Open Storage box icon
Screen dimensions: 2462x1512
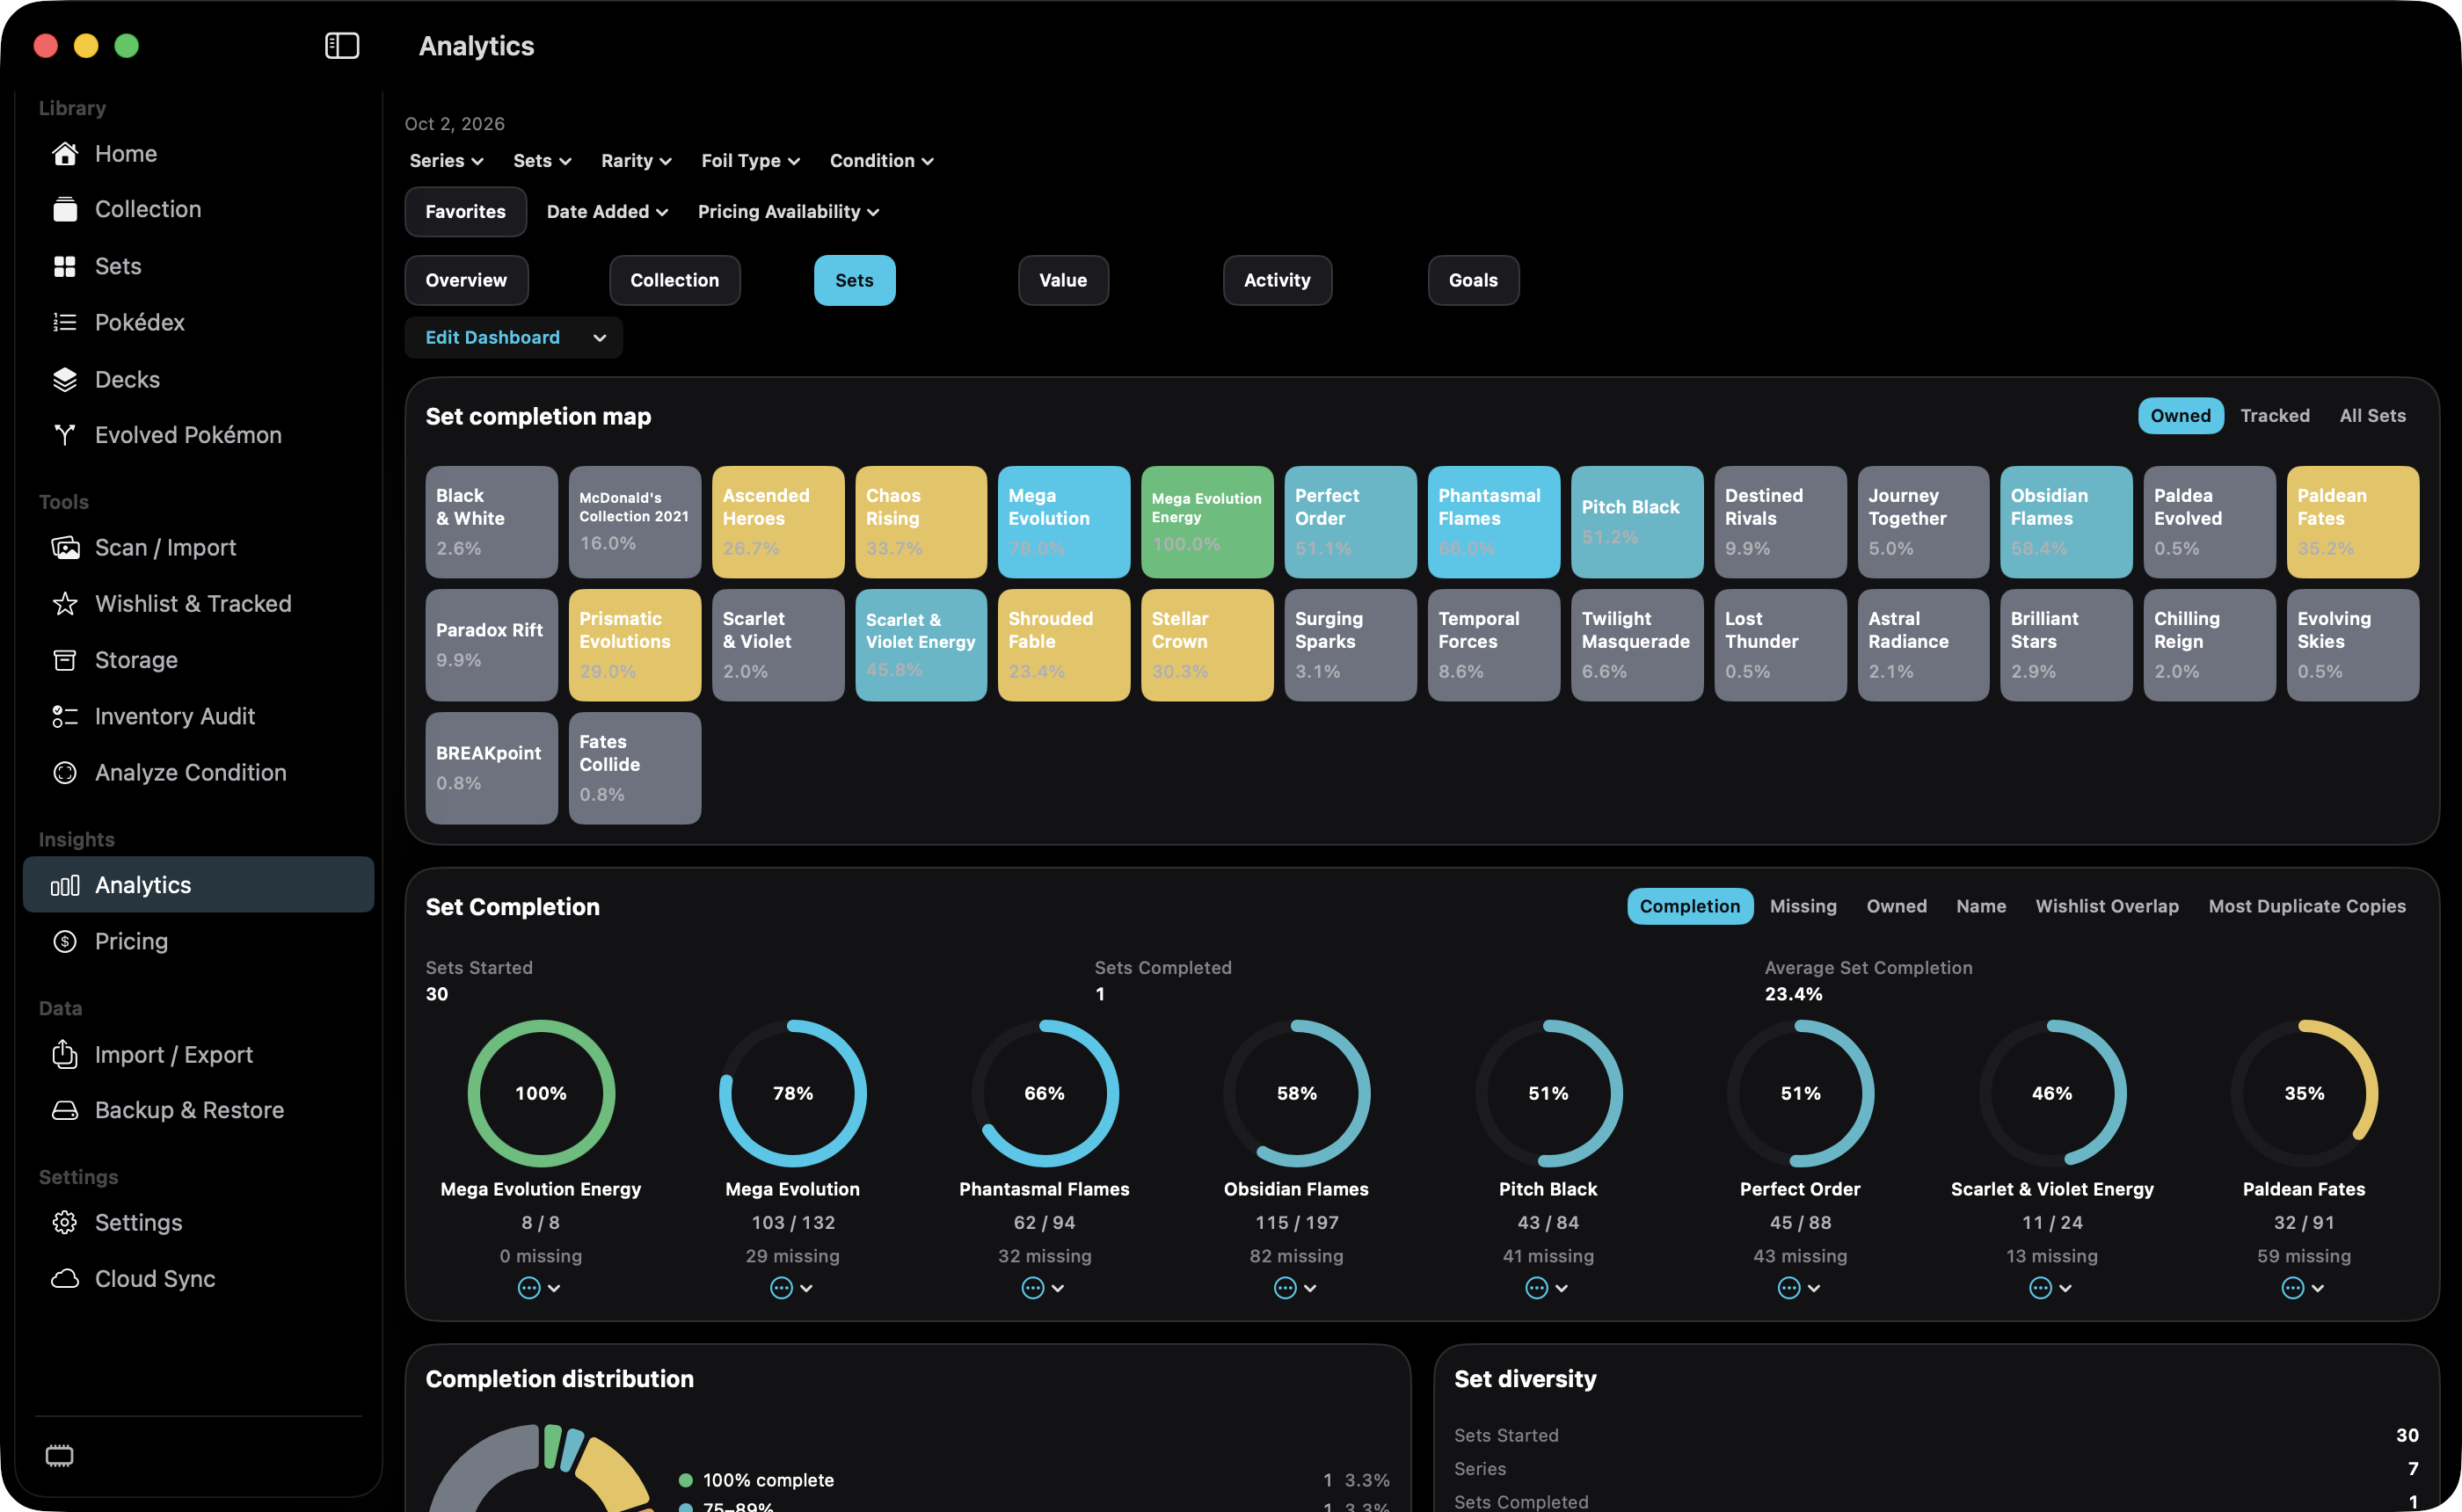[65, 660]
